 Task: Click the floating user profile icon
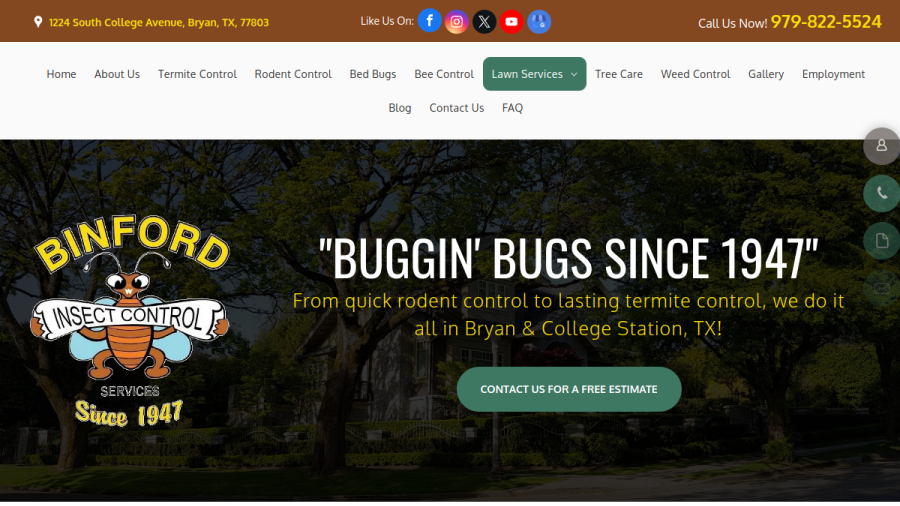point(882,146)
